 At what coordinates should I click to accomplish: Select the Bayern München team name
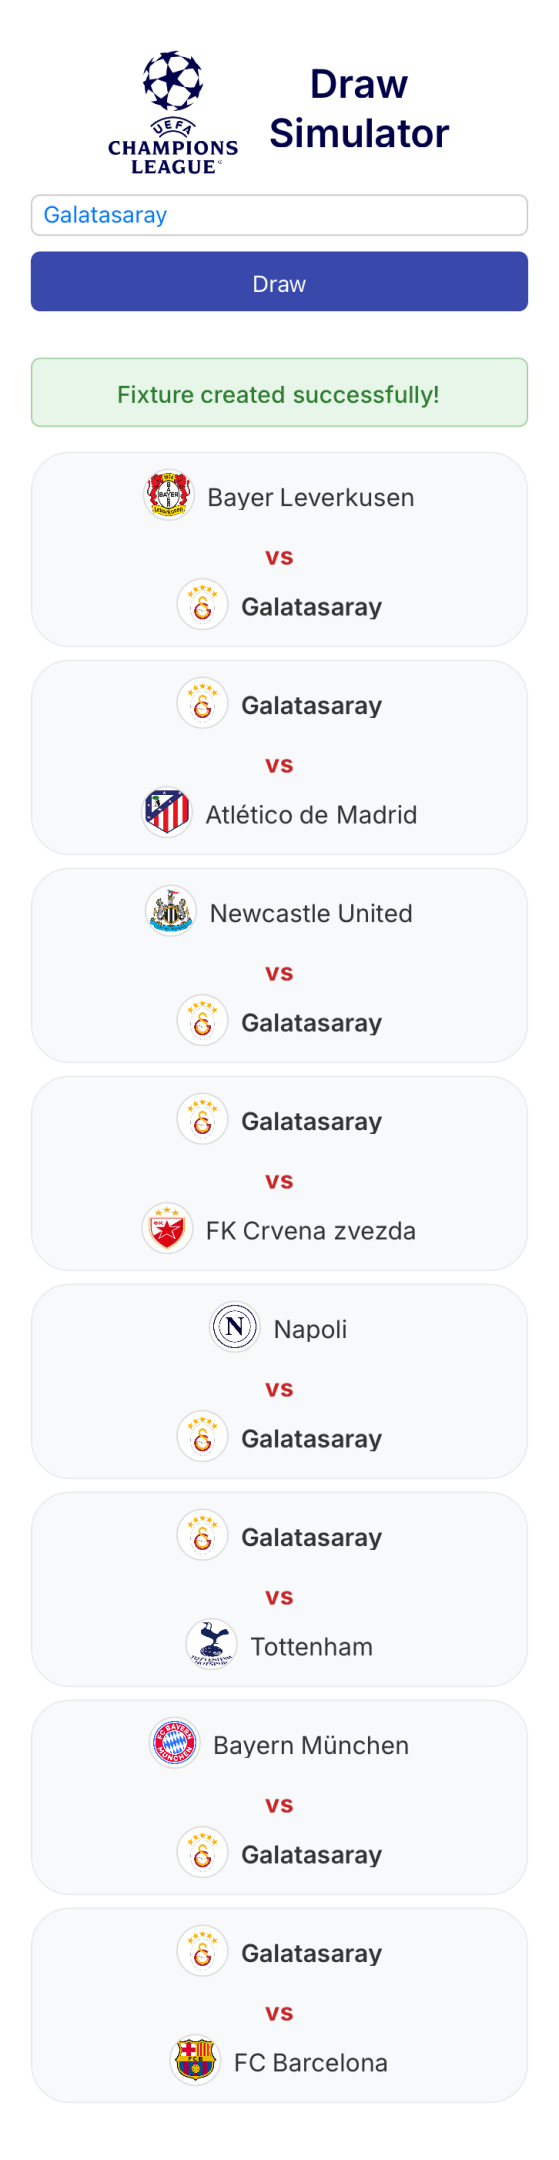(x=311, y=1745)
